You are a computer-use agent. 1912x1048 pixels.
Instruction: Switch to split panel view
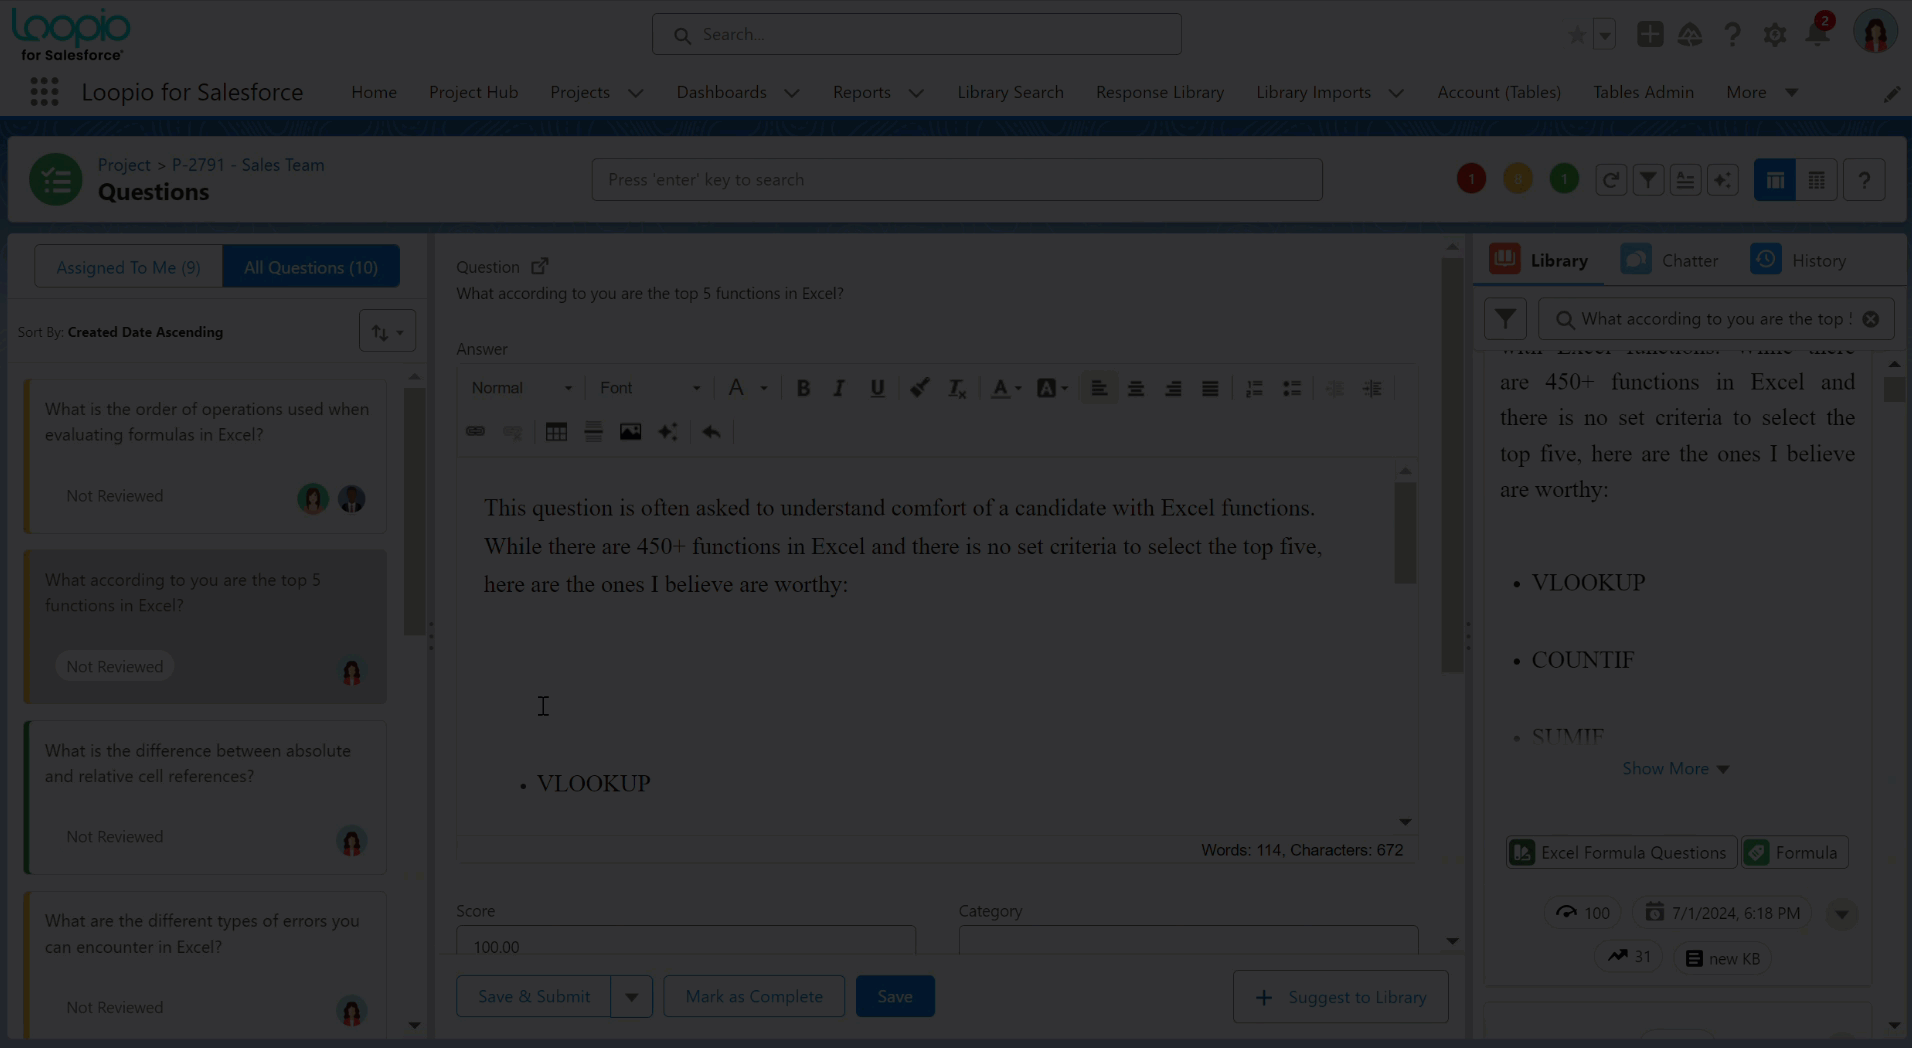[1775, 180]
